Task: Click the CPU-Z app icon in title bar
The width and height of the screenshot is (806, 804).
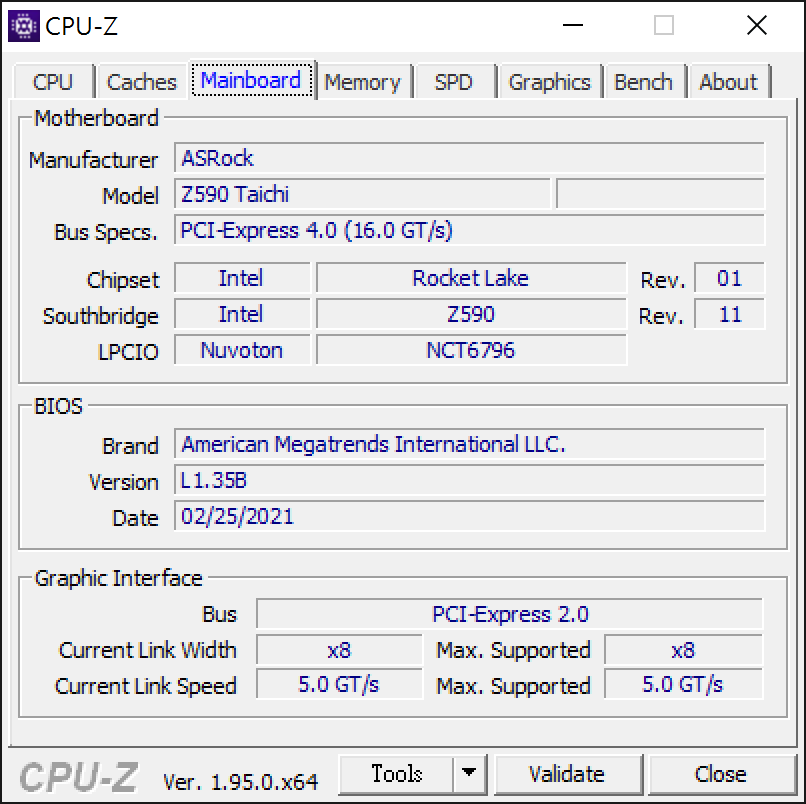Action: coord(24,25)
